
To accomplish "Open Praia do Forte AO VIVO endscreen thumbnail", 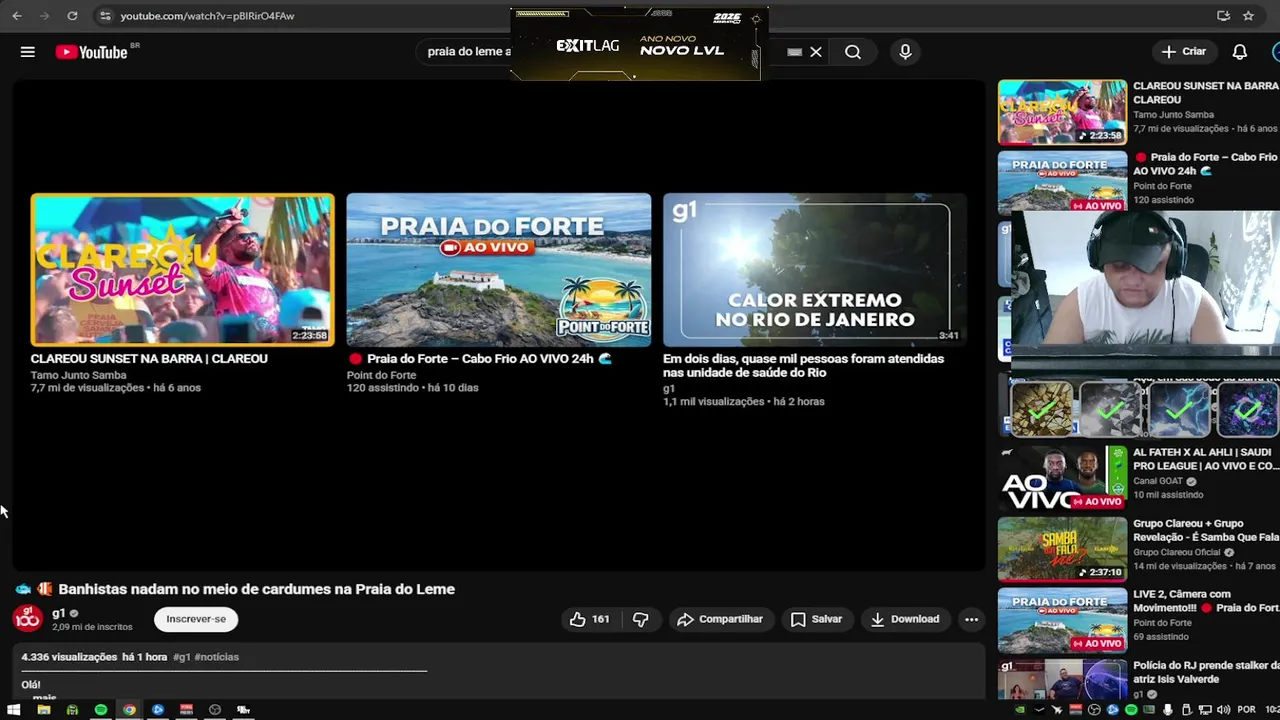I will click(498, 270).
